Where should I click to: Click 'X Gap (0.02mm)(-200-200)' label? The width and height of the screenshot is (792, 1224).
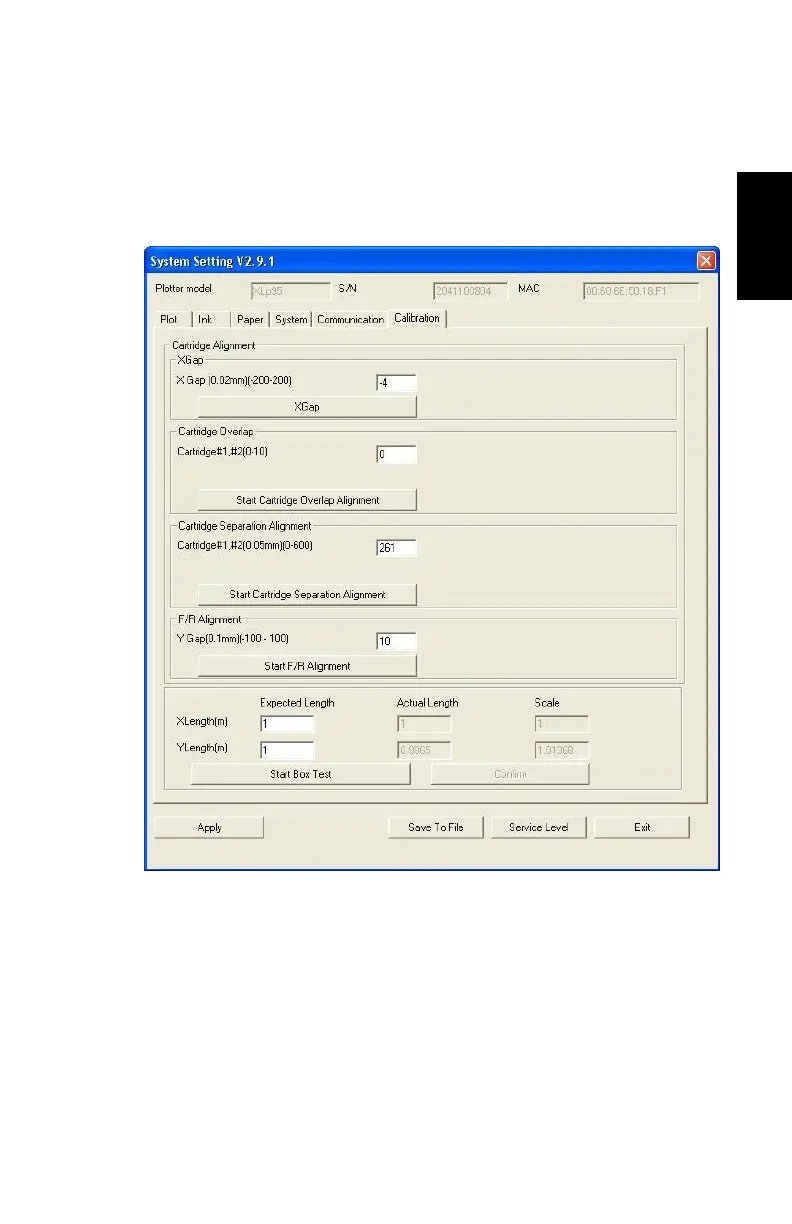pos(234,380)
